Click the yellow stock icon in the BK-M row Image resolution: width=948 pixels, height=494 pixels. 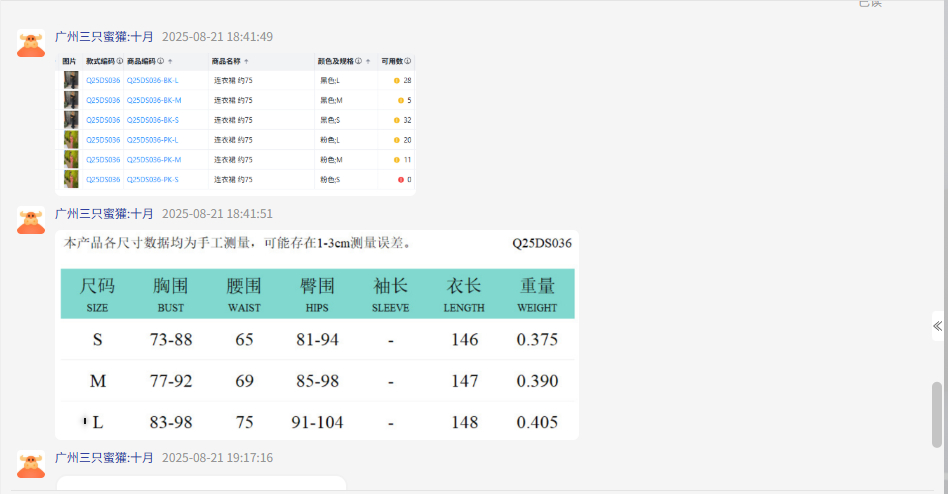pyautogui.click(x=401, y=100)
